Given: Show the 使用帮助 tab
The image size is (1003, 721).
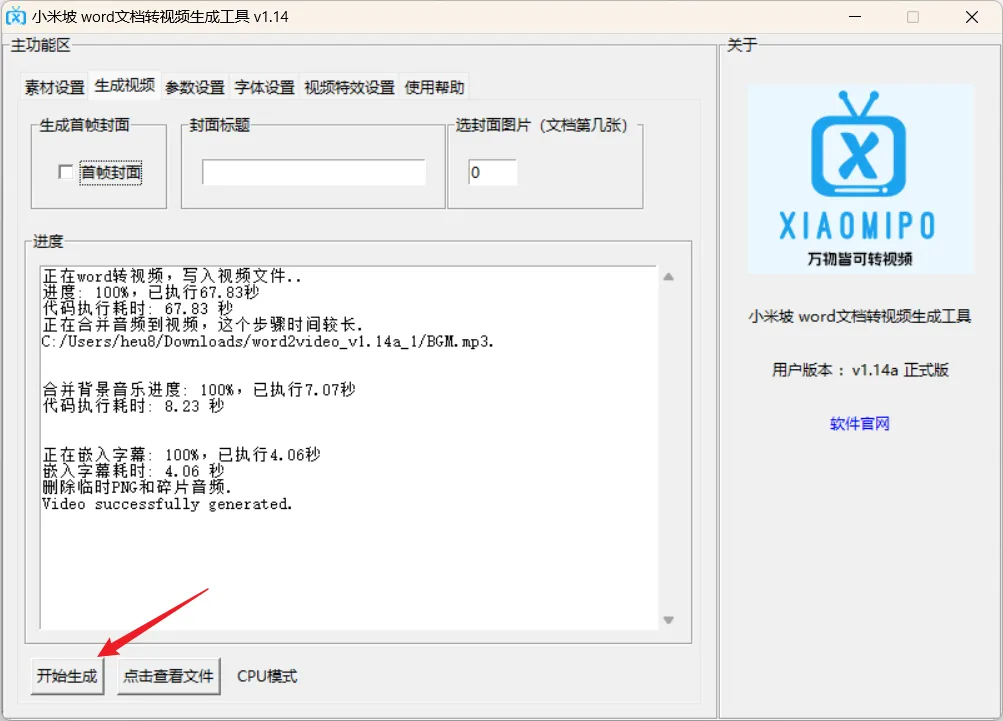Looking at the screenshot, I should pos(434,87).
